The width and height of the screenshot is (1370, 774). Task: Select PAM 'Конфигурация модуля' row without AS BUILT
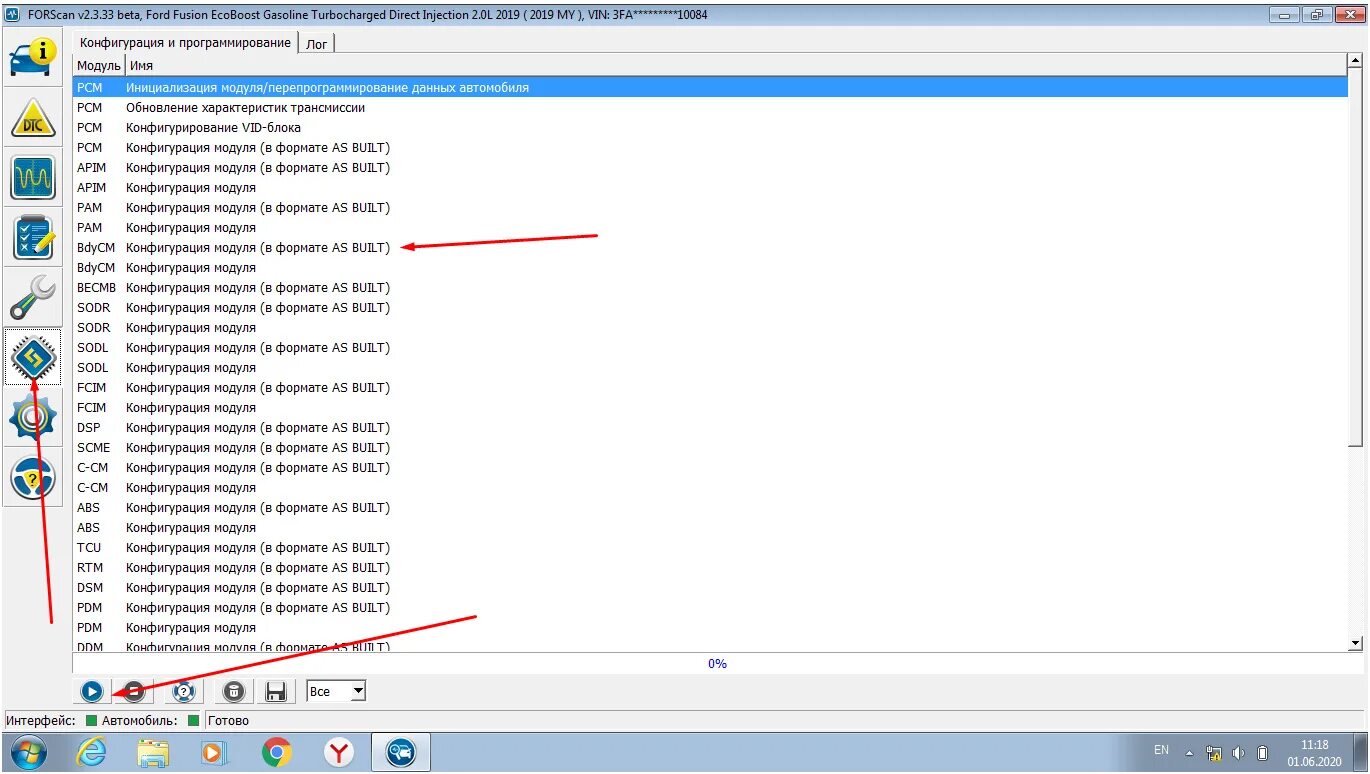[710, 227]
